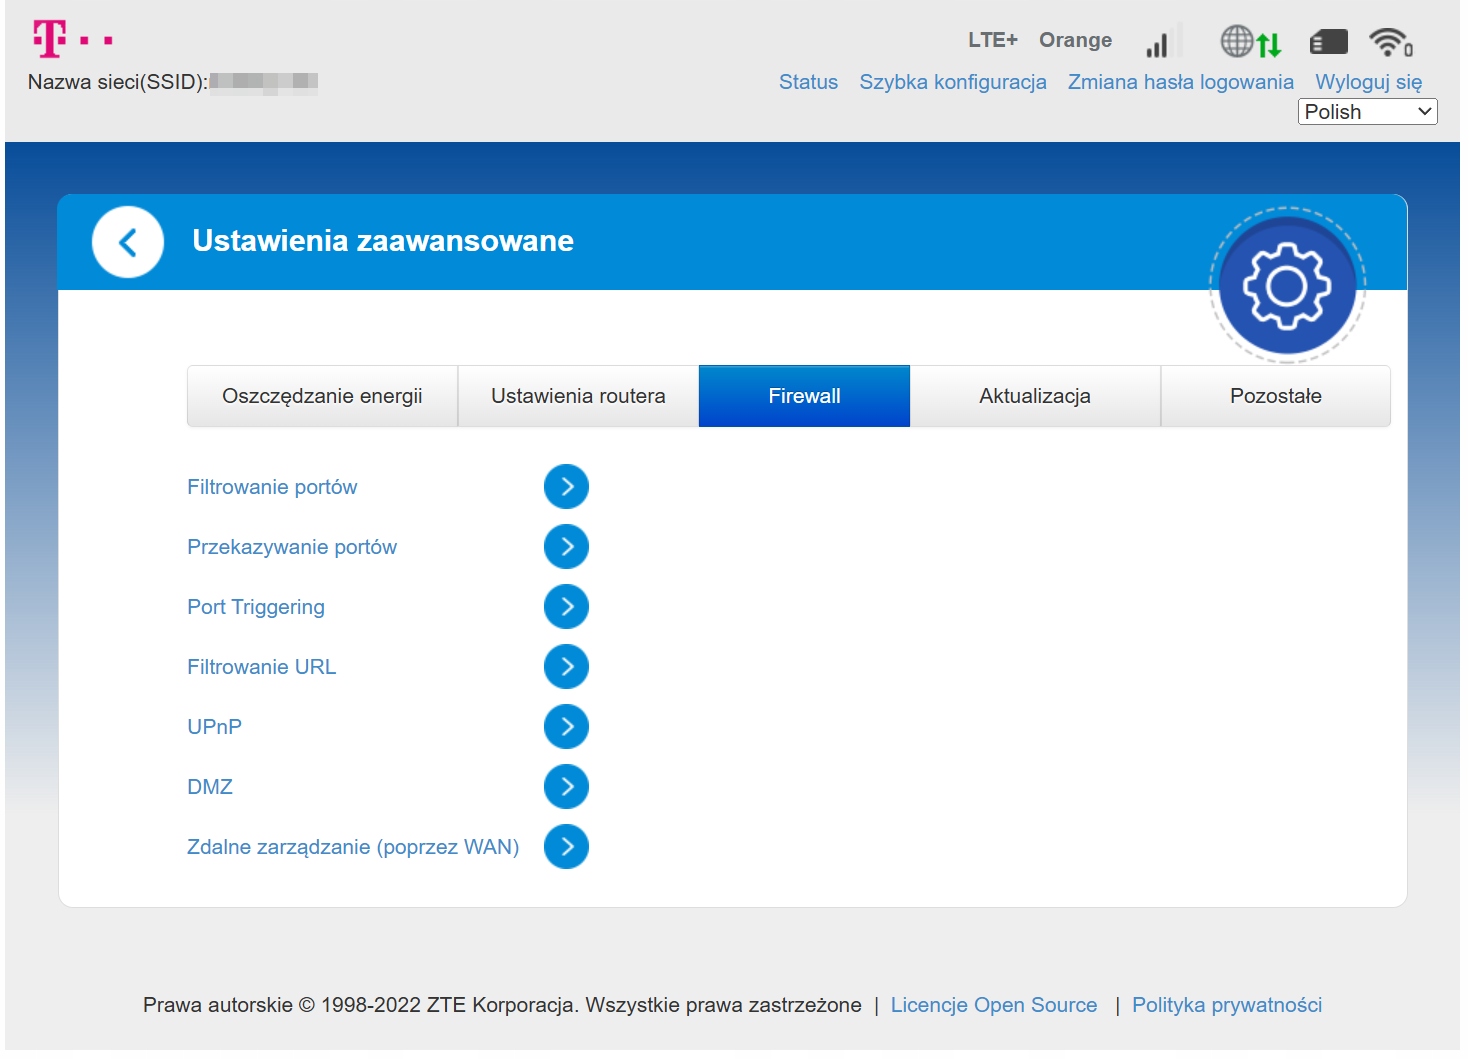1469x1059 pixels.
Task: Open the Filtrowanie URL link
Action: (x=262, y=667)
